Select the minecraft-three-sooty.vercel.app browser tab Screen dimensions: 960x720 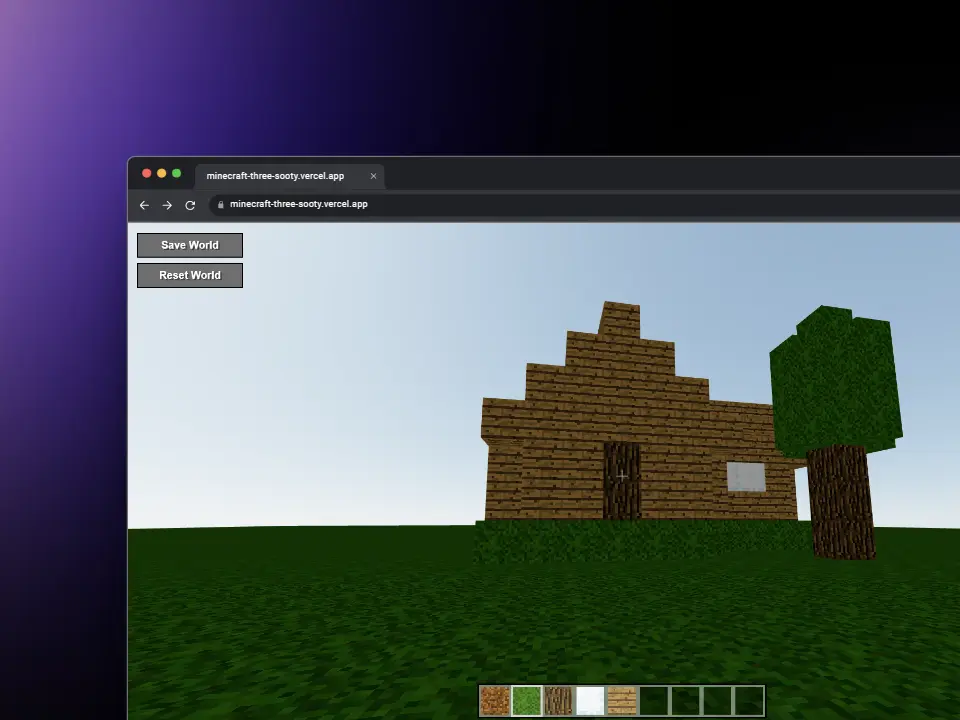pyautogui.click(x=290, y=176)
